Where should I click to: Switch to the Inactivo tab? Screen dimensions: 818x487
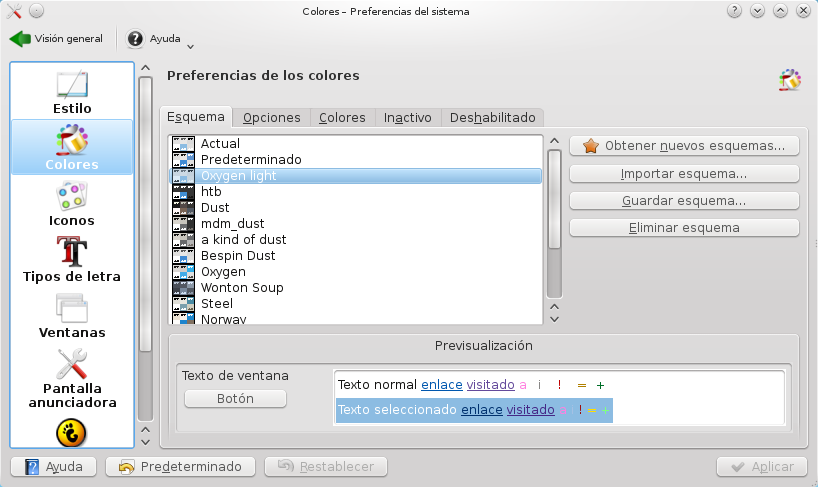[x=407, y=118]
